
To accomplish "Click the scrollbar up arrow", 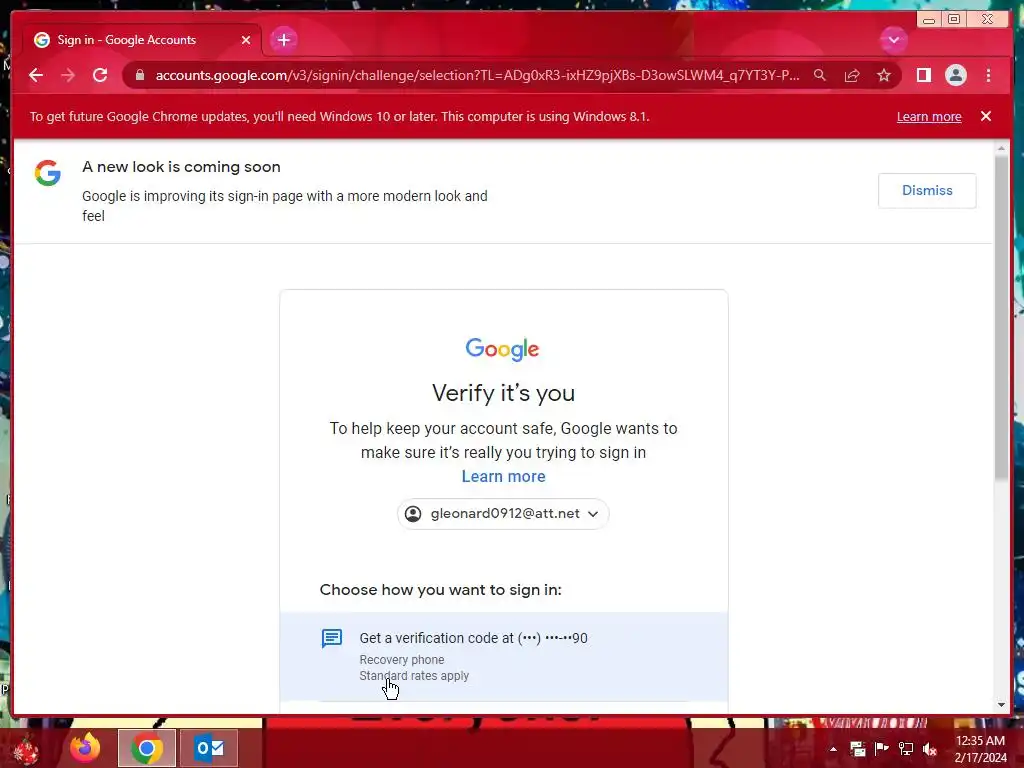I will [x=1001, y=150].
